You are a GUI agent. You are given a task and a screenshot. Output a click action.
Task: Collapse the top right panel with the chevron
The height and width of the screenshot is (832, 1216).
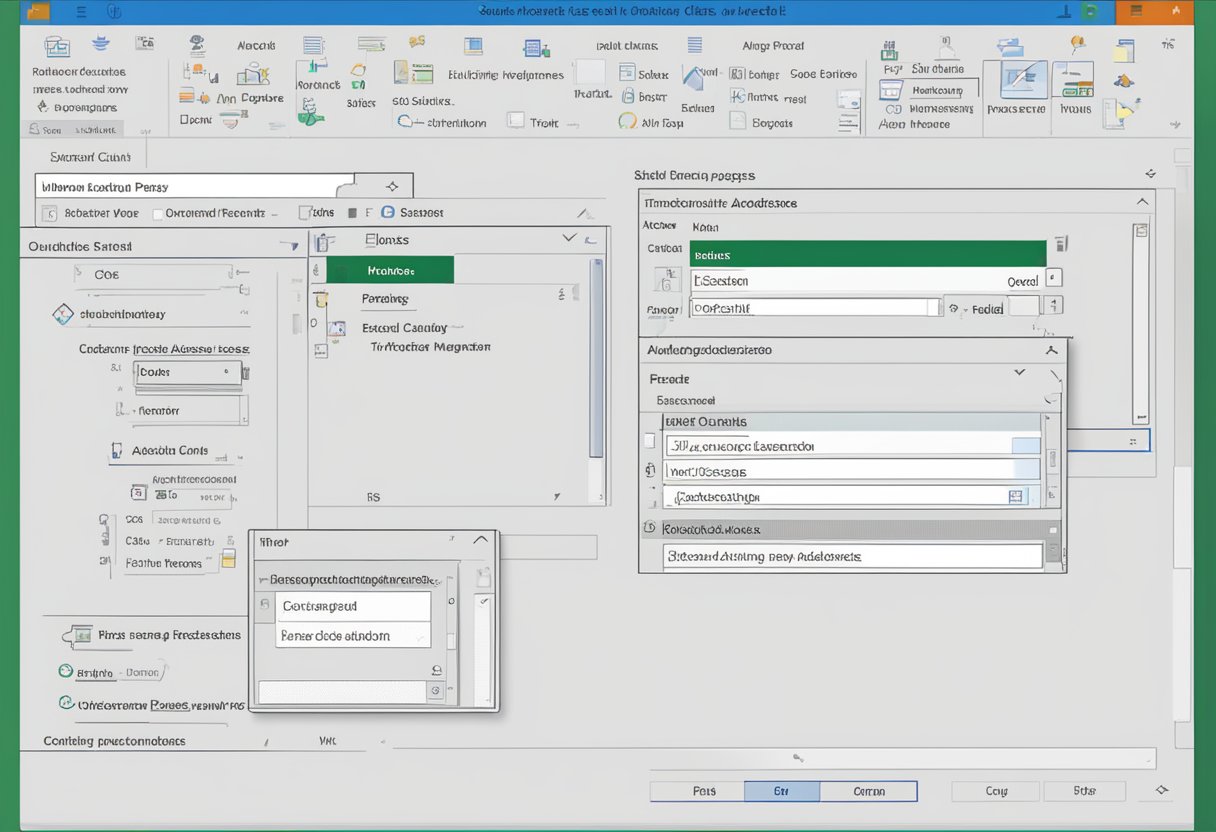(1142, 200)
